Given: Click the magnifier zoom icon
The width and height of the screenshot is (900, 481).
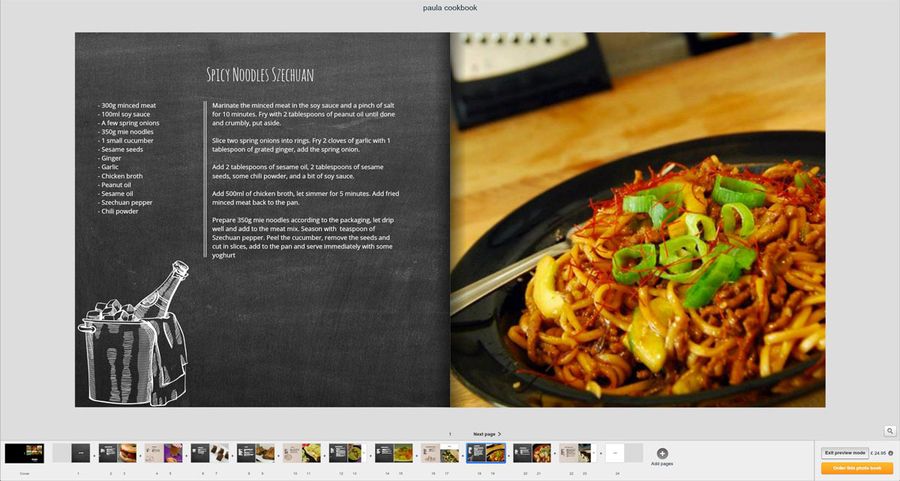Looking at the screenshot, I should point(889,431).
